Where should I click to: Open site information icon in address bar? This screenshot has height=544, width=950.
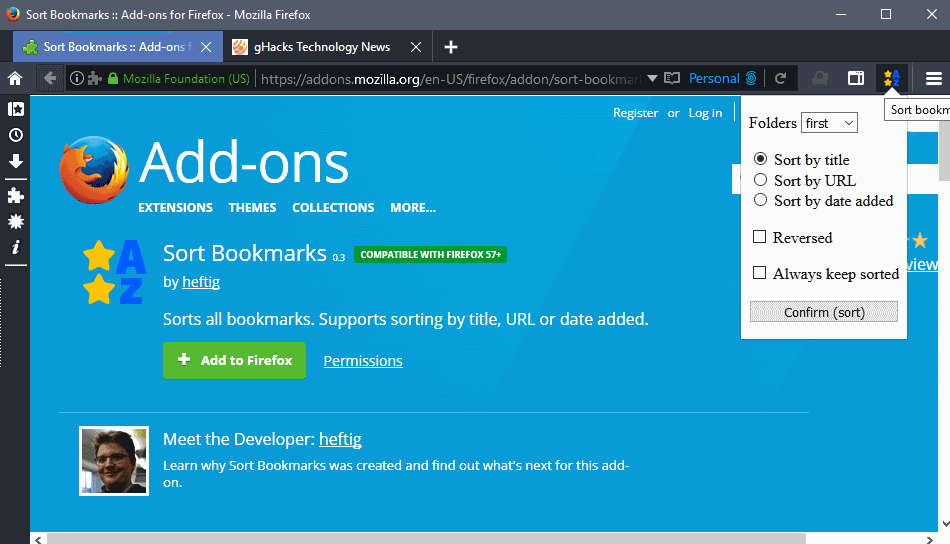(76, 78)
